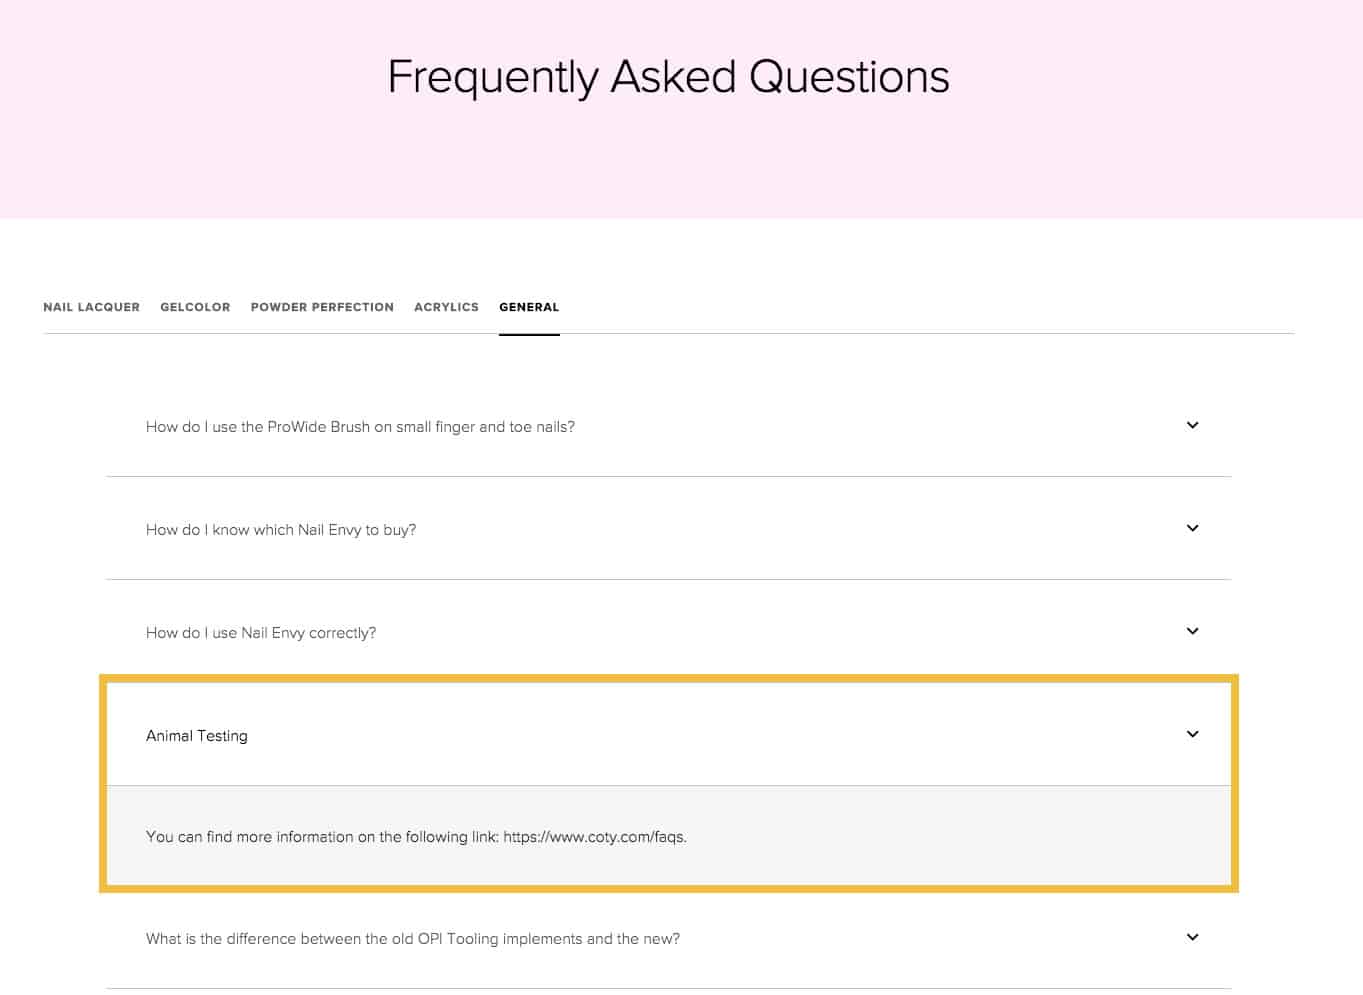Click the word 'Questions' in the page heading
Viewport: 1363px width, 995px height.
(x=849, y=77)
